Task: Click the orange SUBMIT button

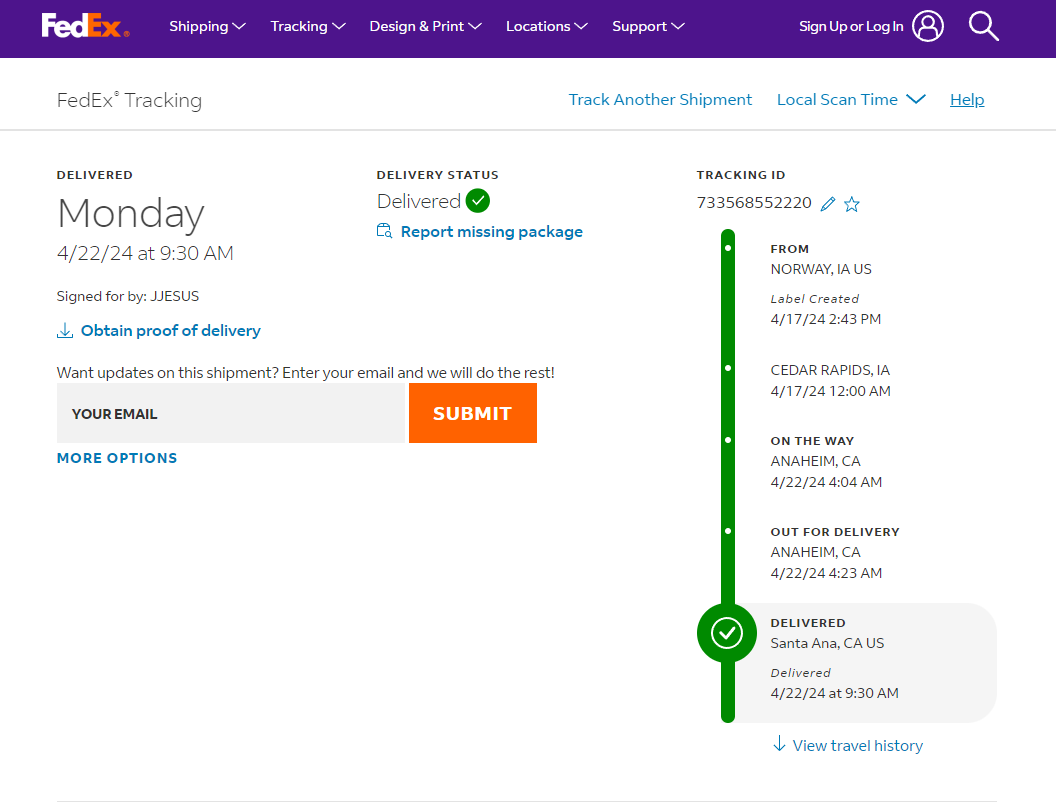Action: tap(473, 413)
